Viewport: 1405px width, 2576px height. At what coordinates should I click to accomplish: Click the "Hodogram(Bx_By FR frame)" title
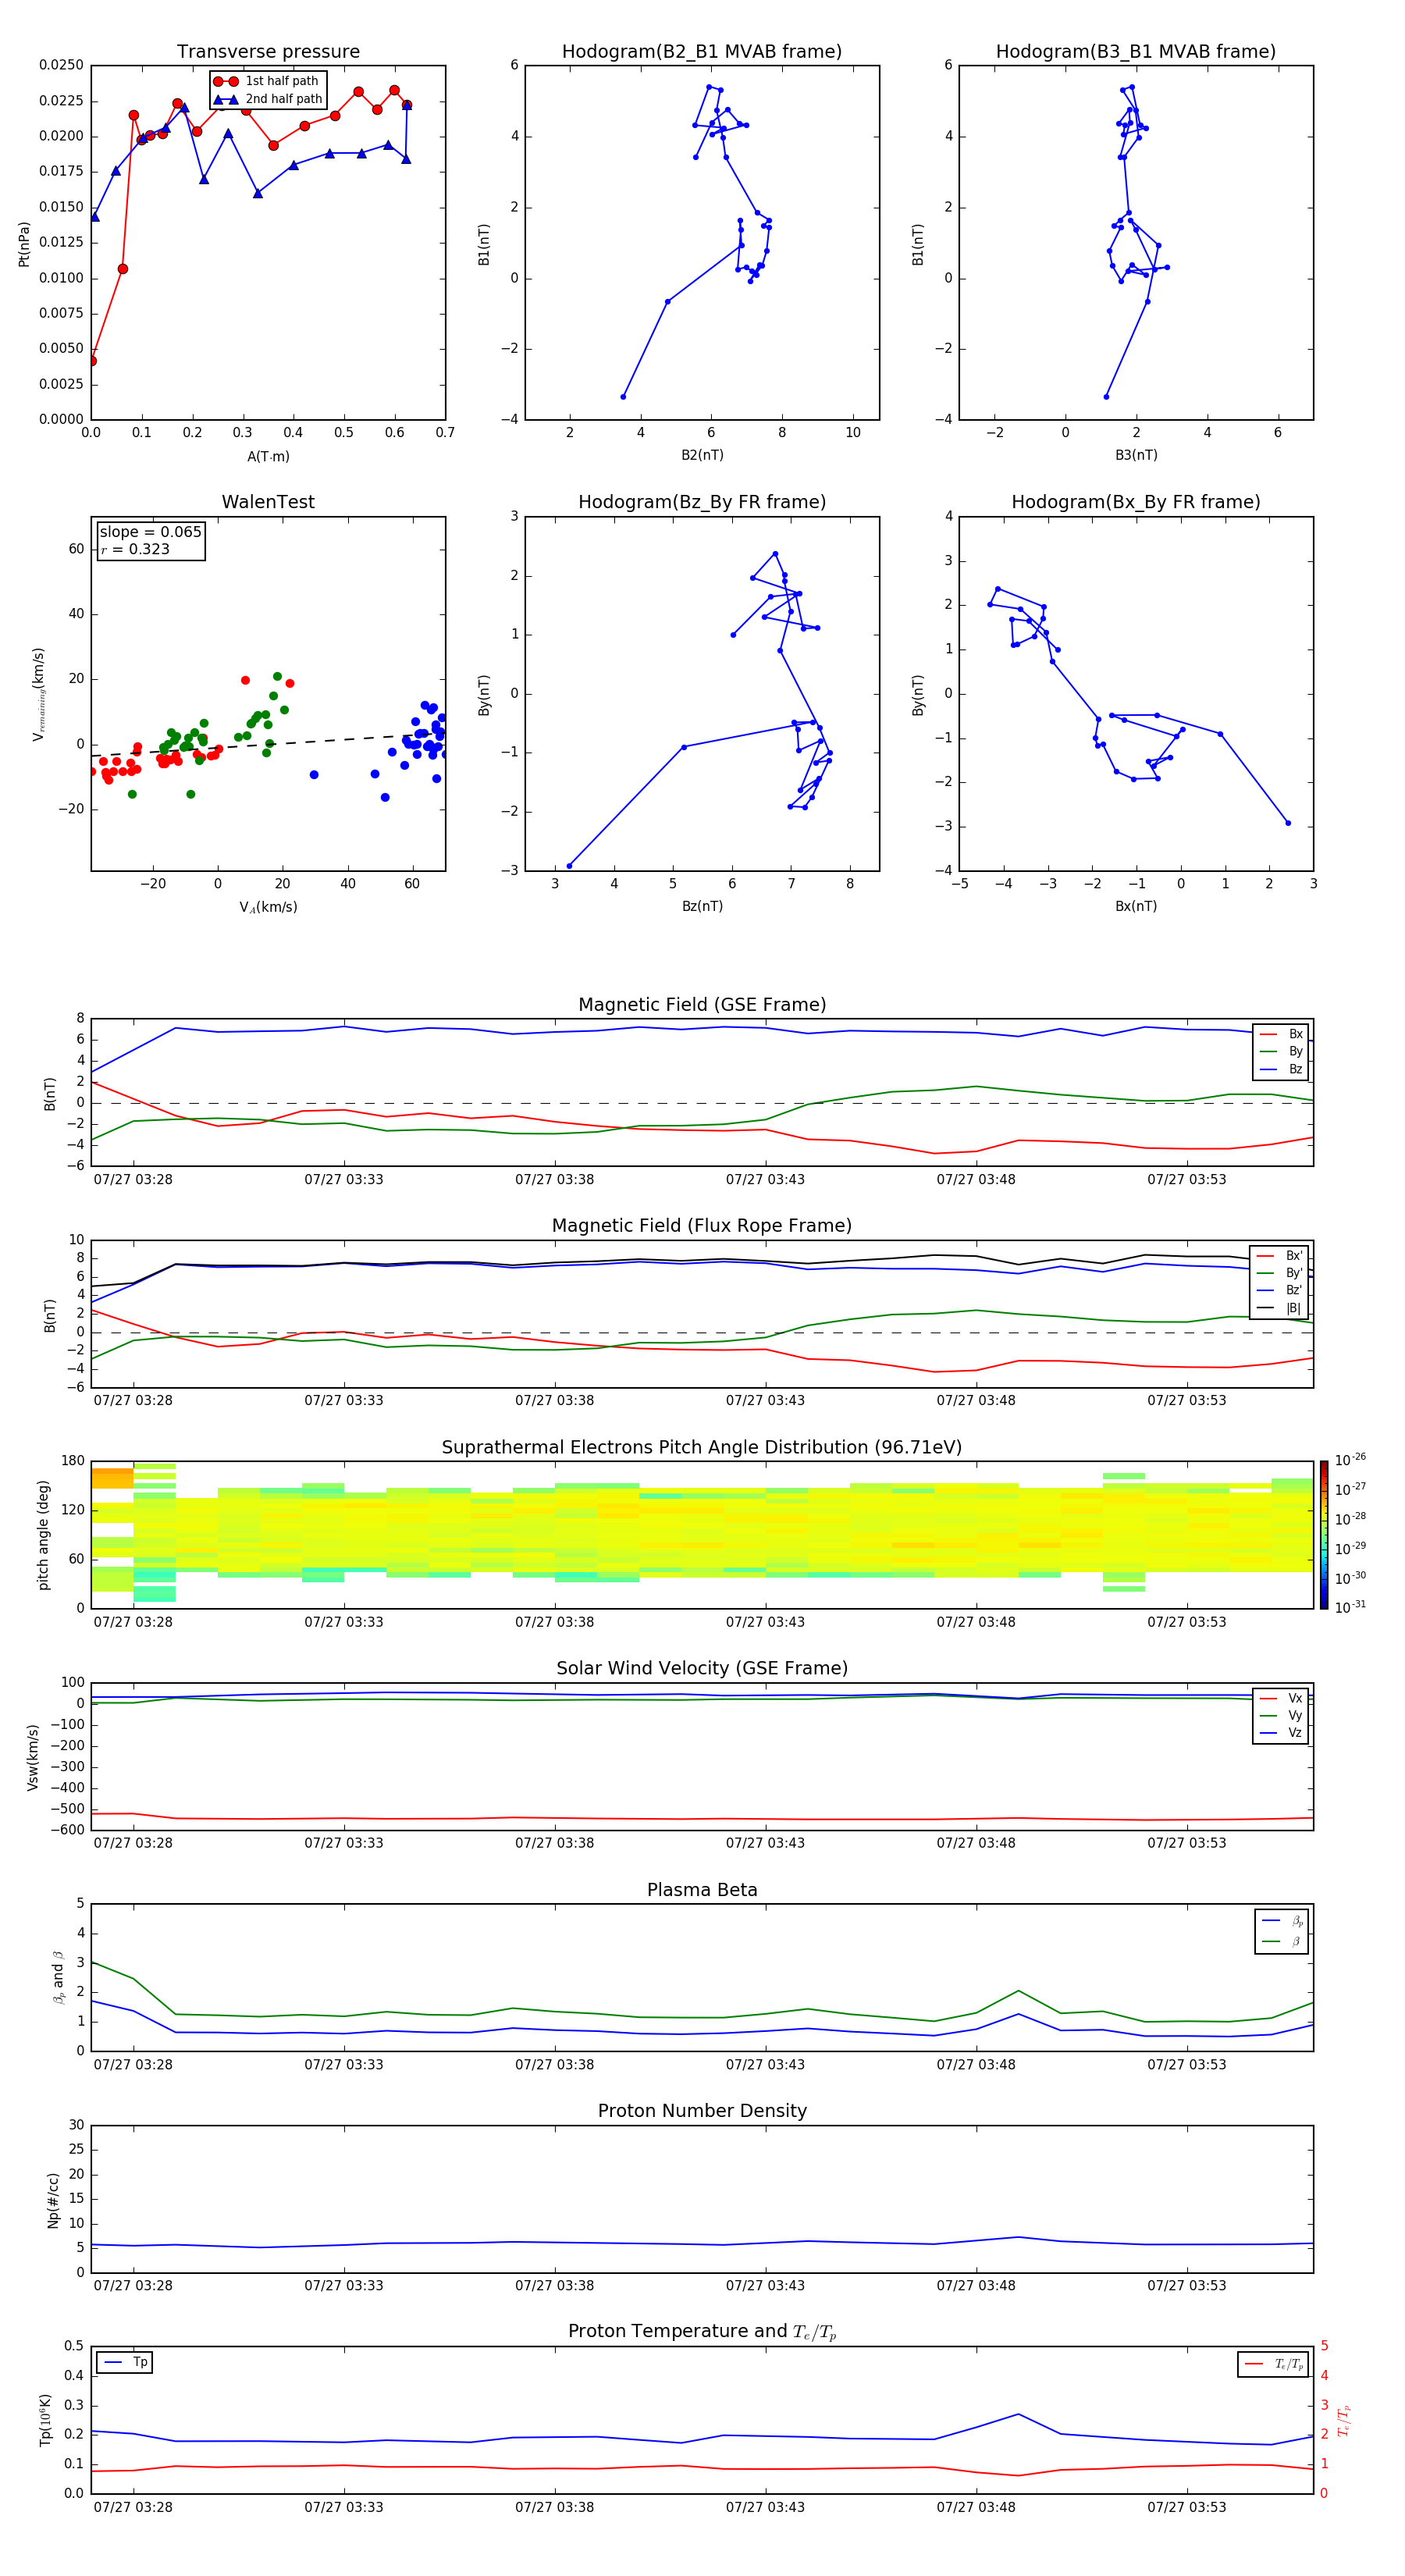[1136, 502]
